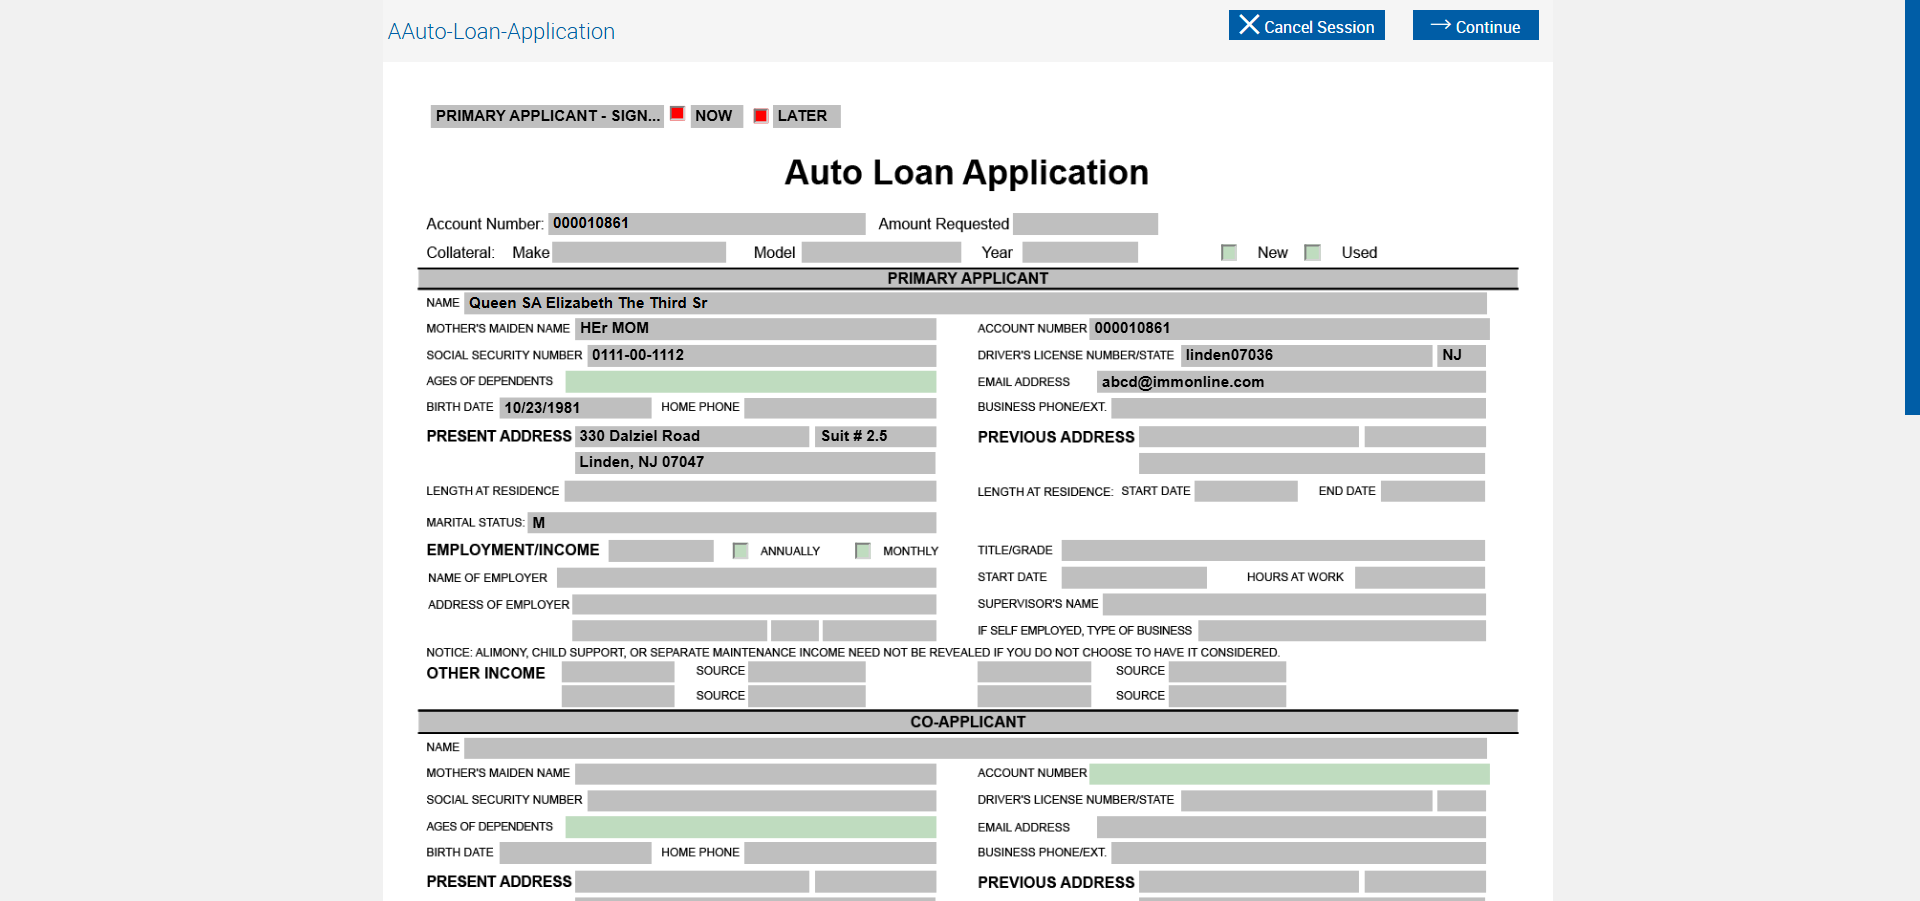Click the Amount Requested field

[1085, 224]
